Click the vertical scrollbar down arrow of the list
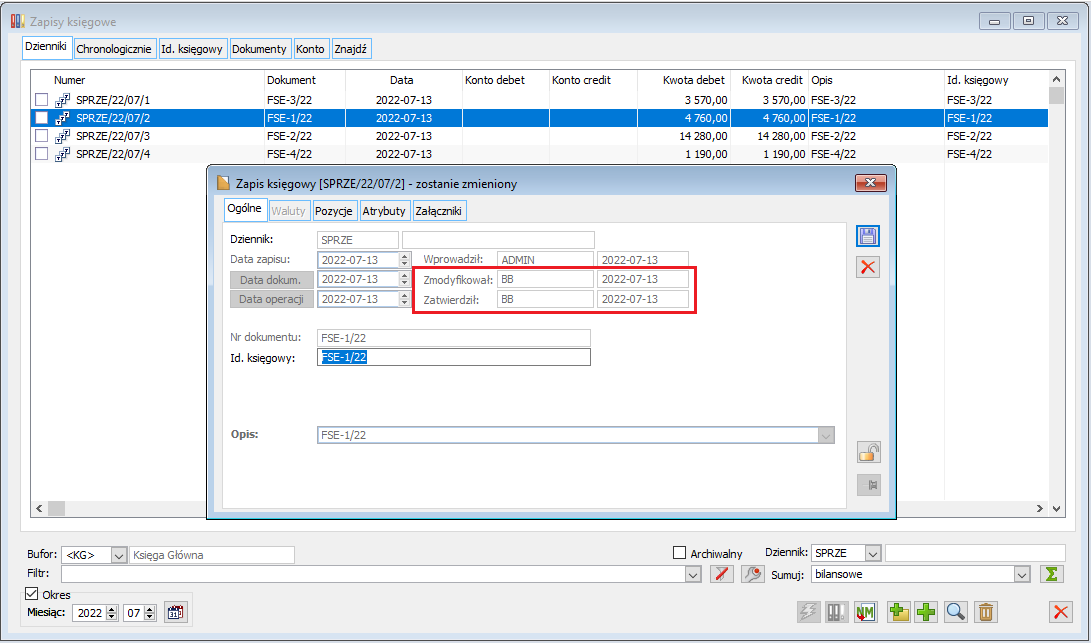The height and width of the screenshot is (643, 1091). [1056, 509]
